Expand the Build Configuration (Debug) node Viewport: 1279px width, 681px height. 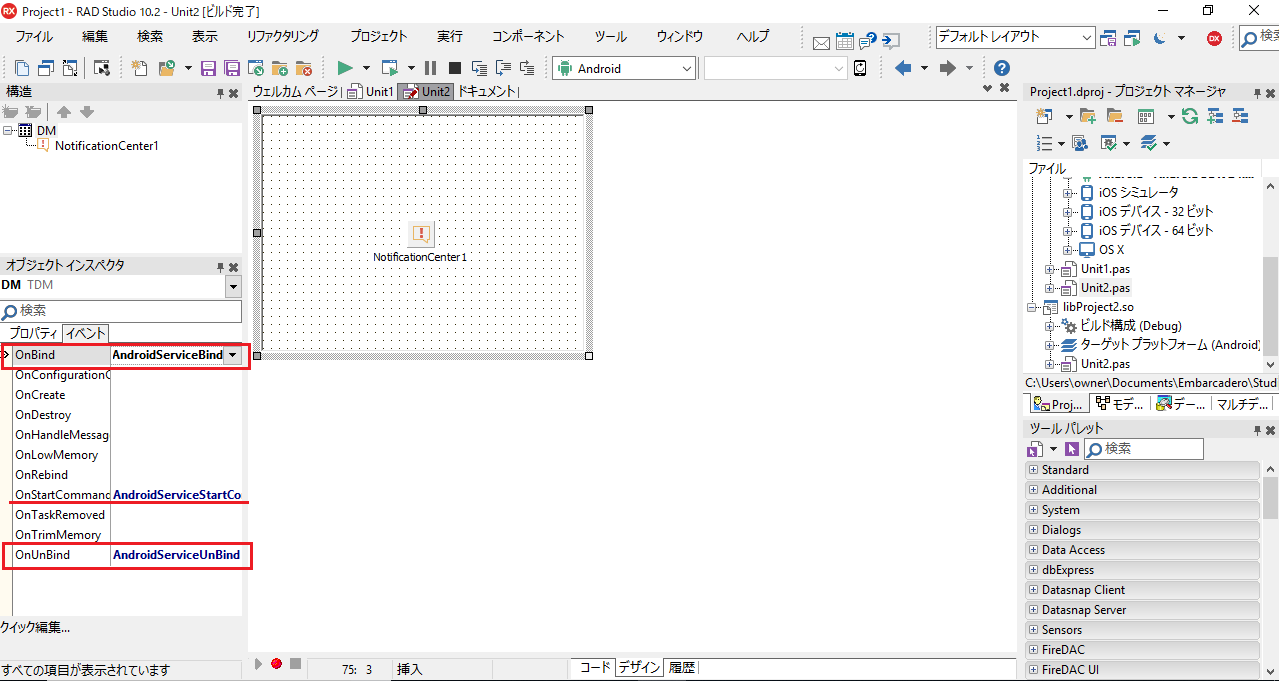[1050, 326]
